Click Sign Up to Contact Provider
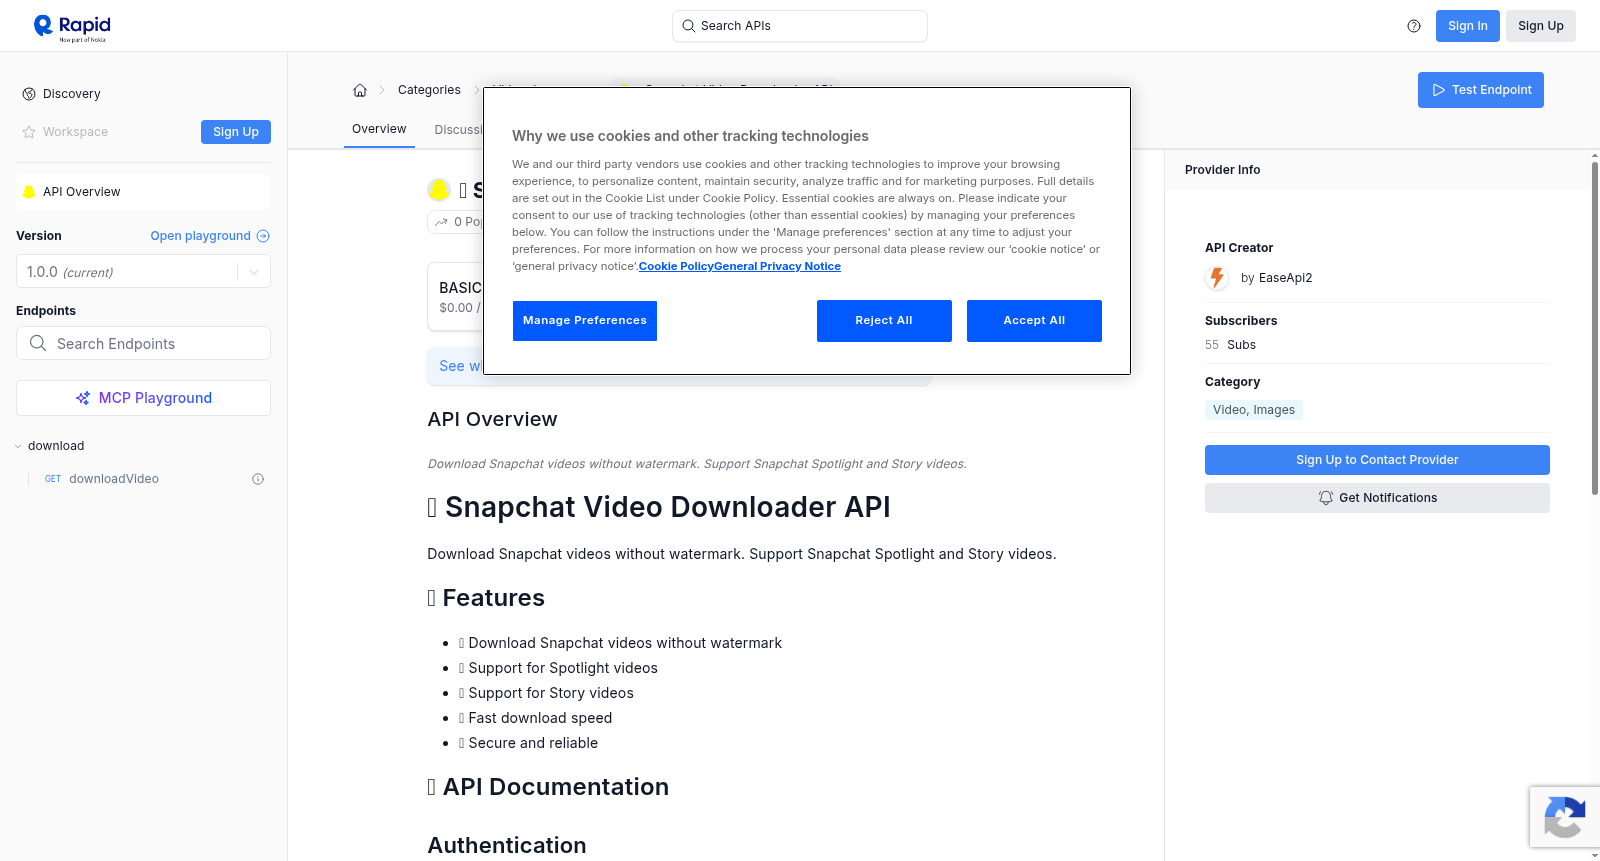Viewport: 1600px width, 861px height. [x=1377, y=460]
